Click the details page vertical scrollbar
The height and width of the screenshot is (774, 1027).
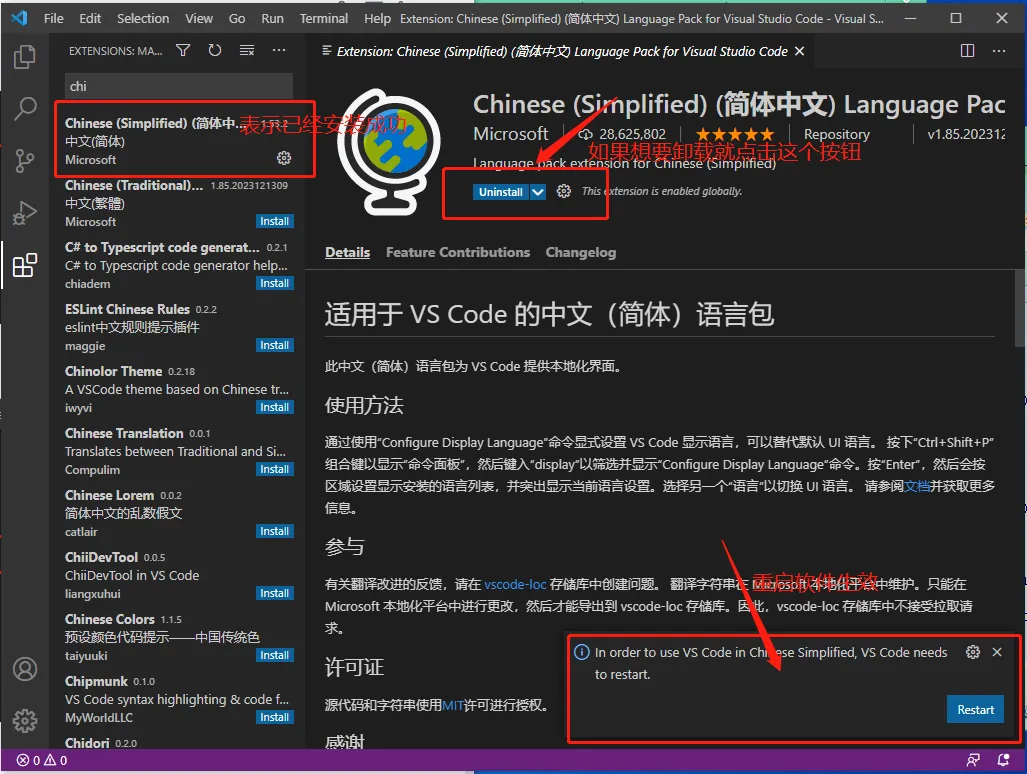pyautogui.click(x=1020, y=308)
